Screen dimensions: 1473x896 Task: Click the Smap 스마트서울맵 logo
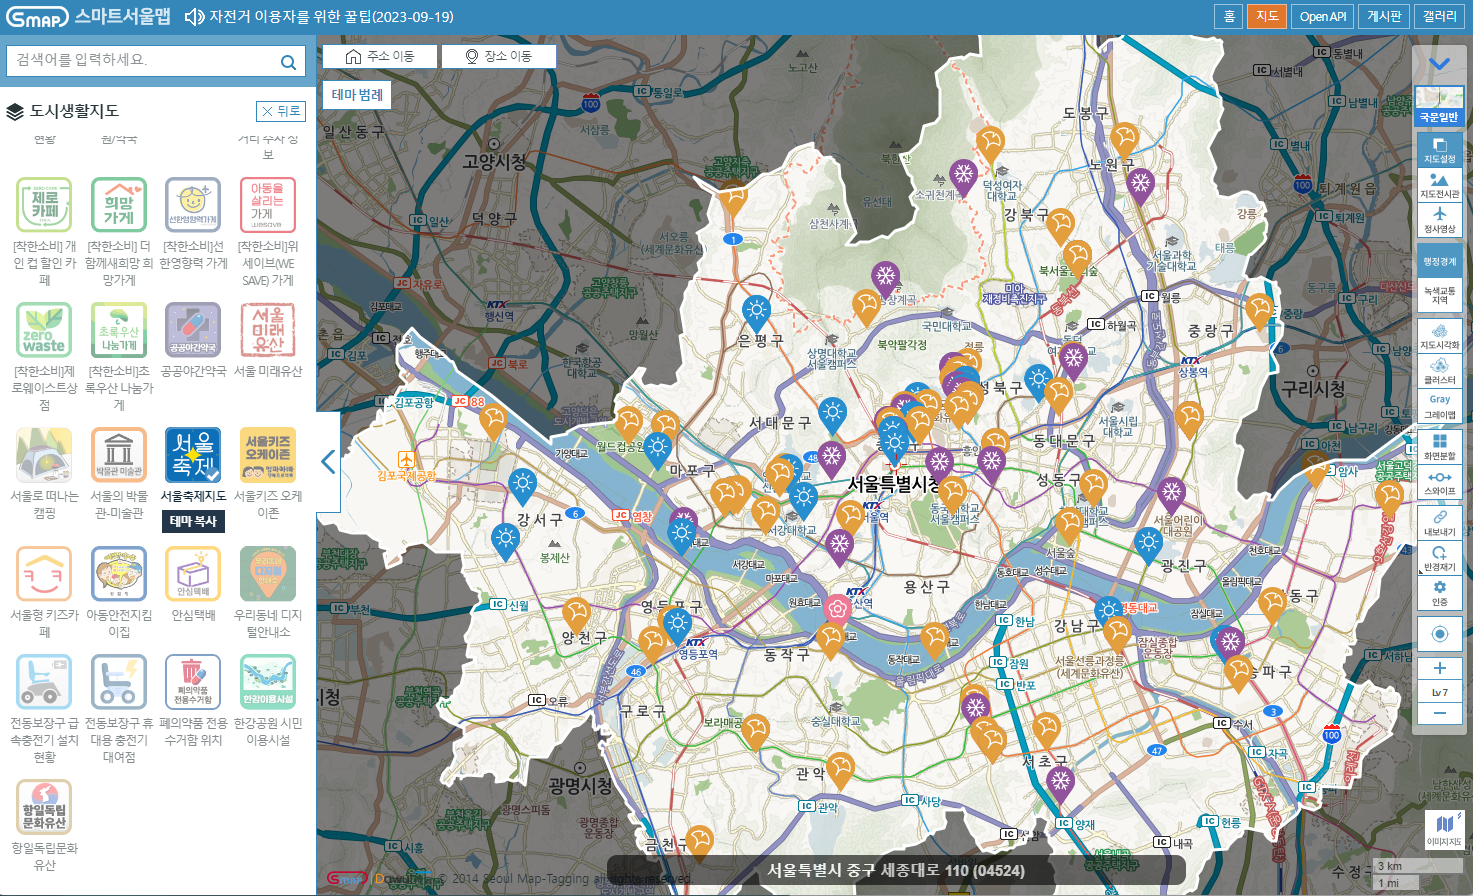(x=88, y=17)
